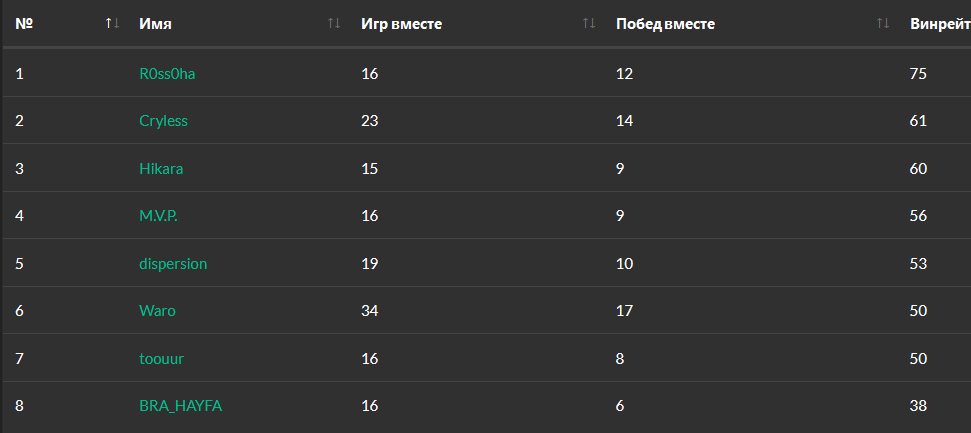Visit Hikara player page
Viewport: 971px width, 433px height.
(x=161, y=168)
